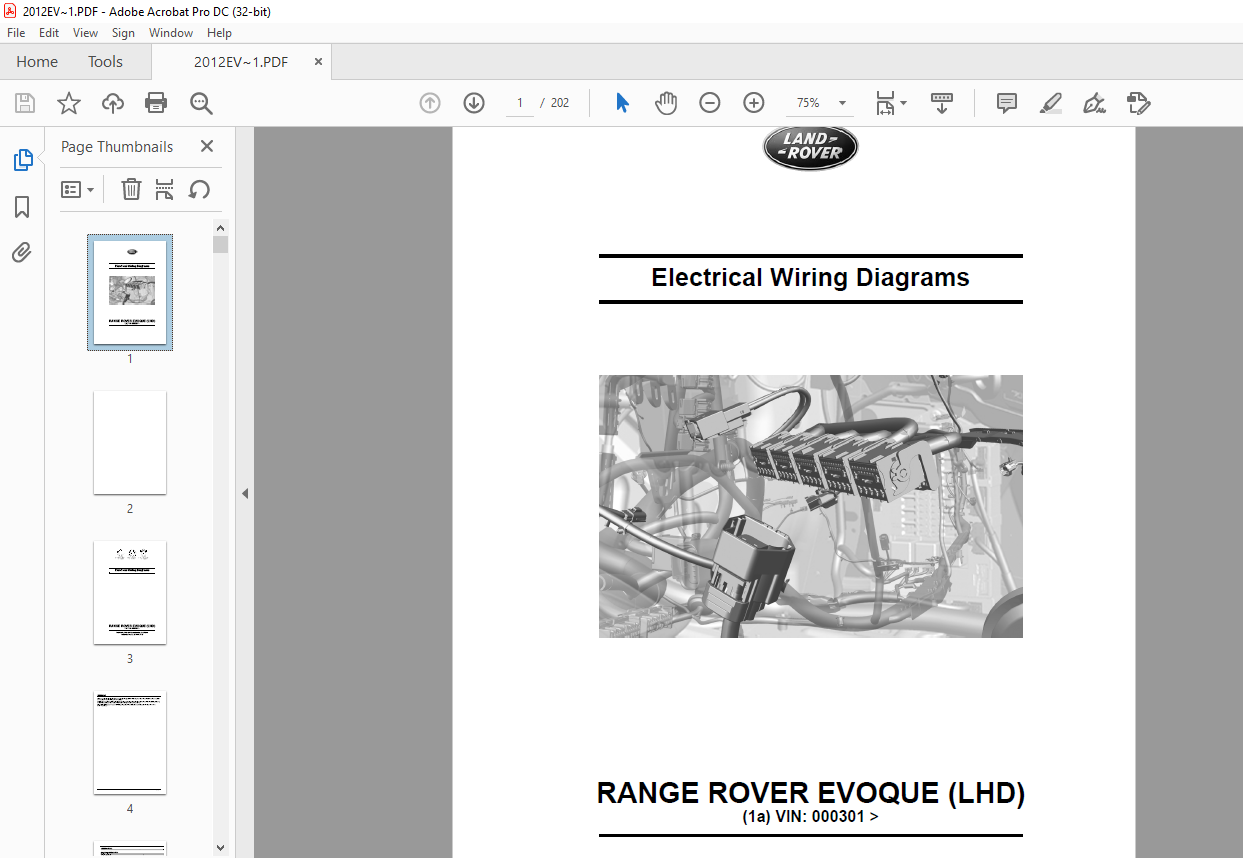Viewport: 1243px width, 858px height.
Task: Click the RANGE ROVER EVOQUE (LHD) title
Action: (811, 793)
